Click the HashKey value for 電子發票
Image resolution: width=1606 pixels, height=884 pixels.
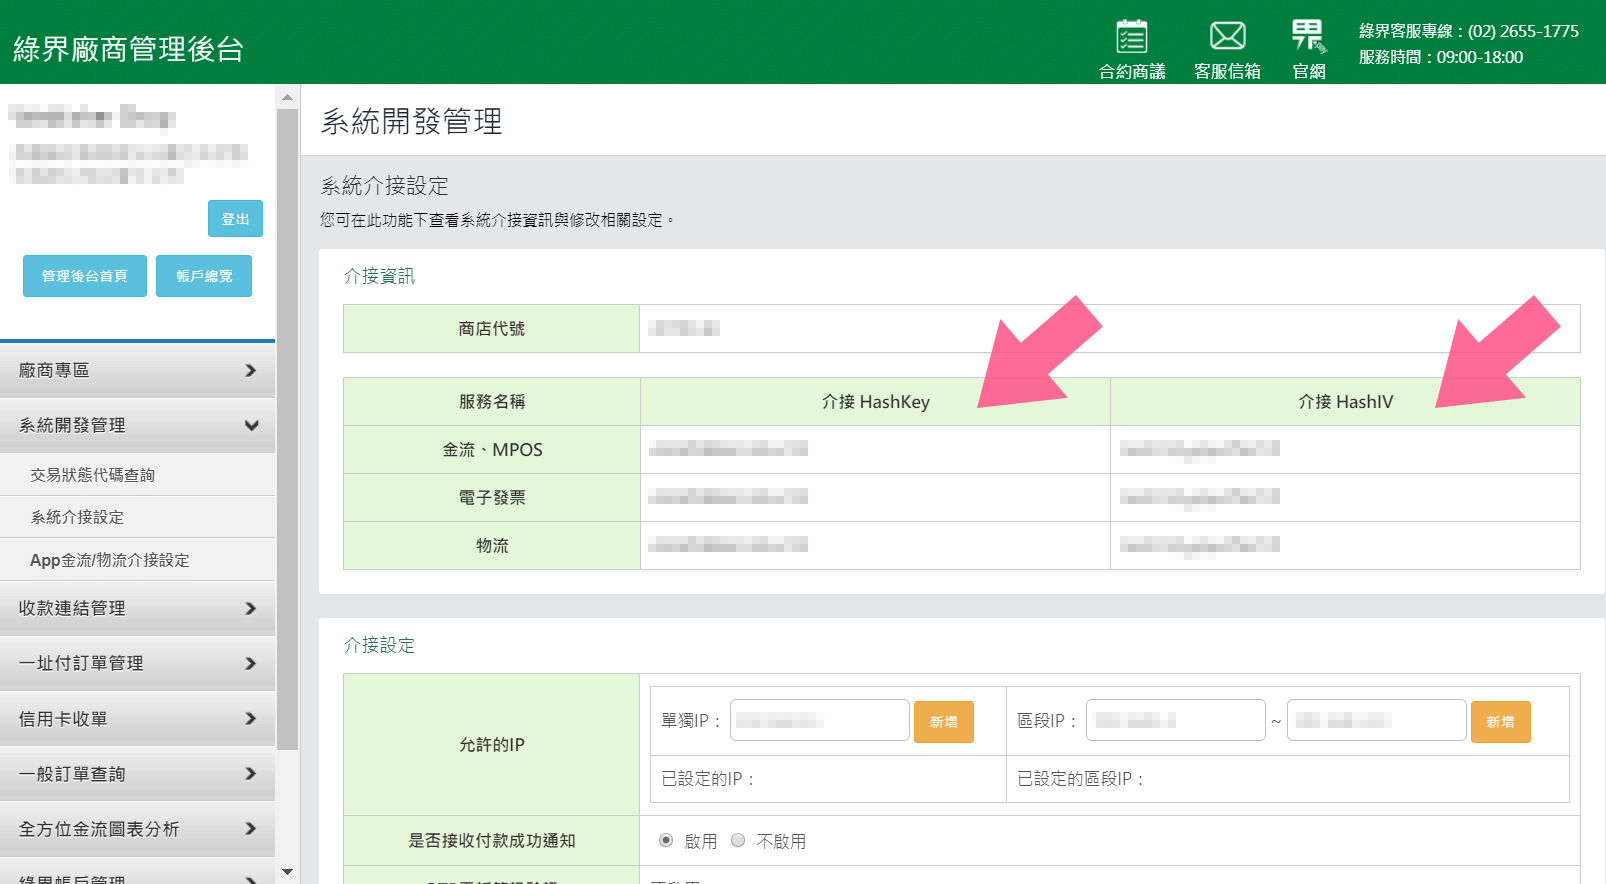pos(728,497)
